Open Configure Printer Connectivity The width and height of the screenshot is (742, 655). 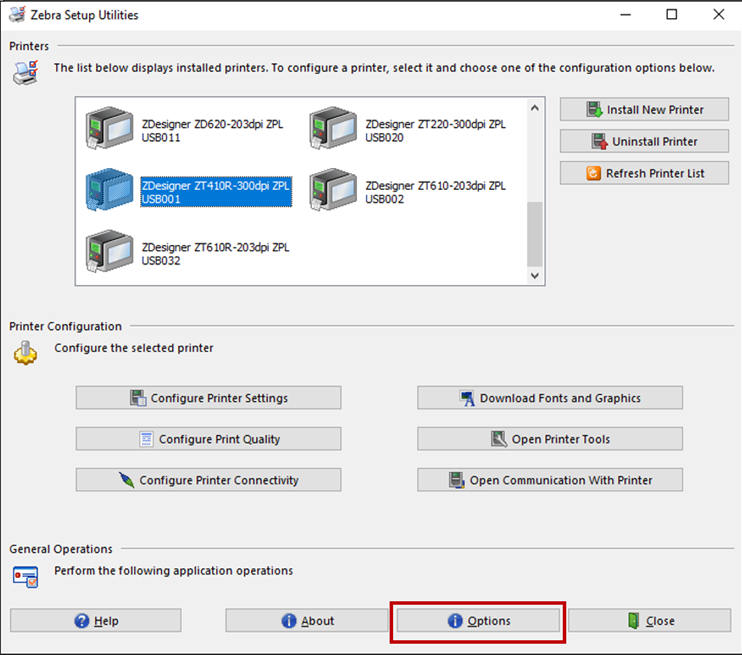tap(208, 480)
